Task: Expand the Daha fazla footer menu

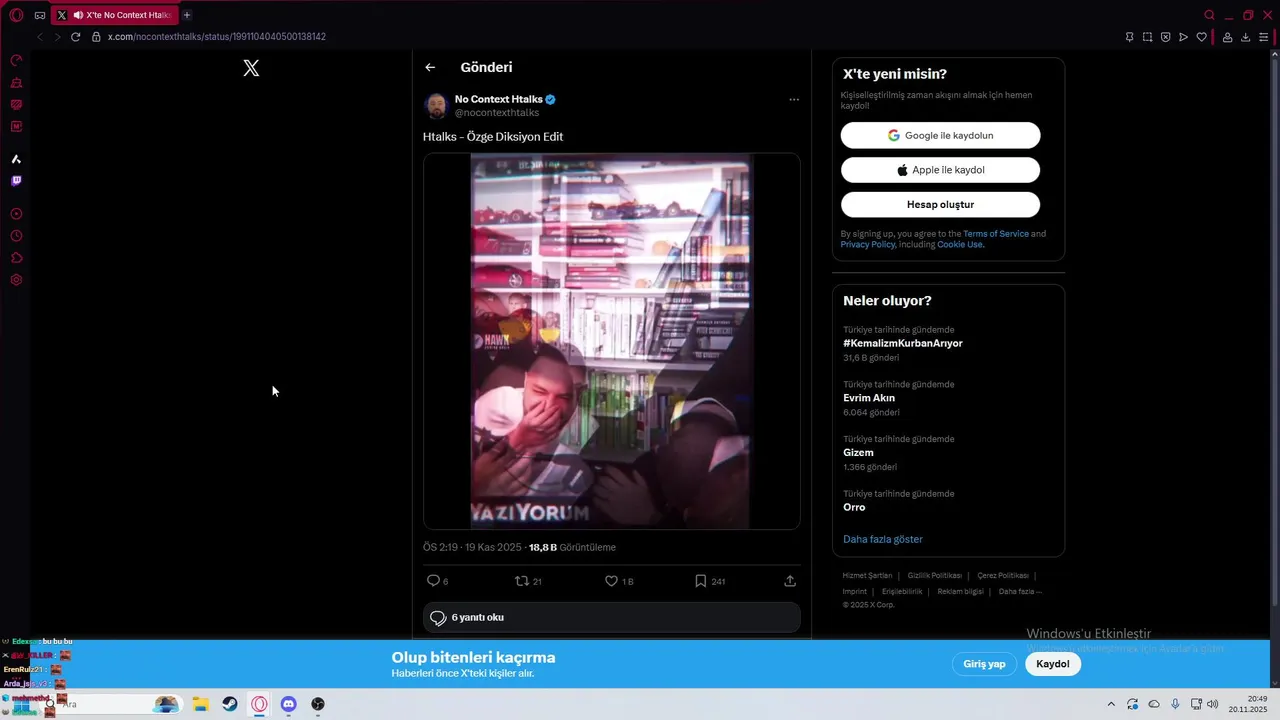Action: tap(1020, 592)
